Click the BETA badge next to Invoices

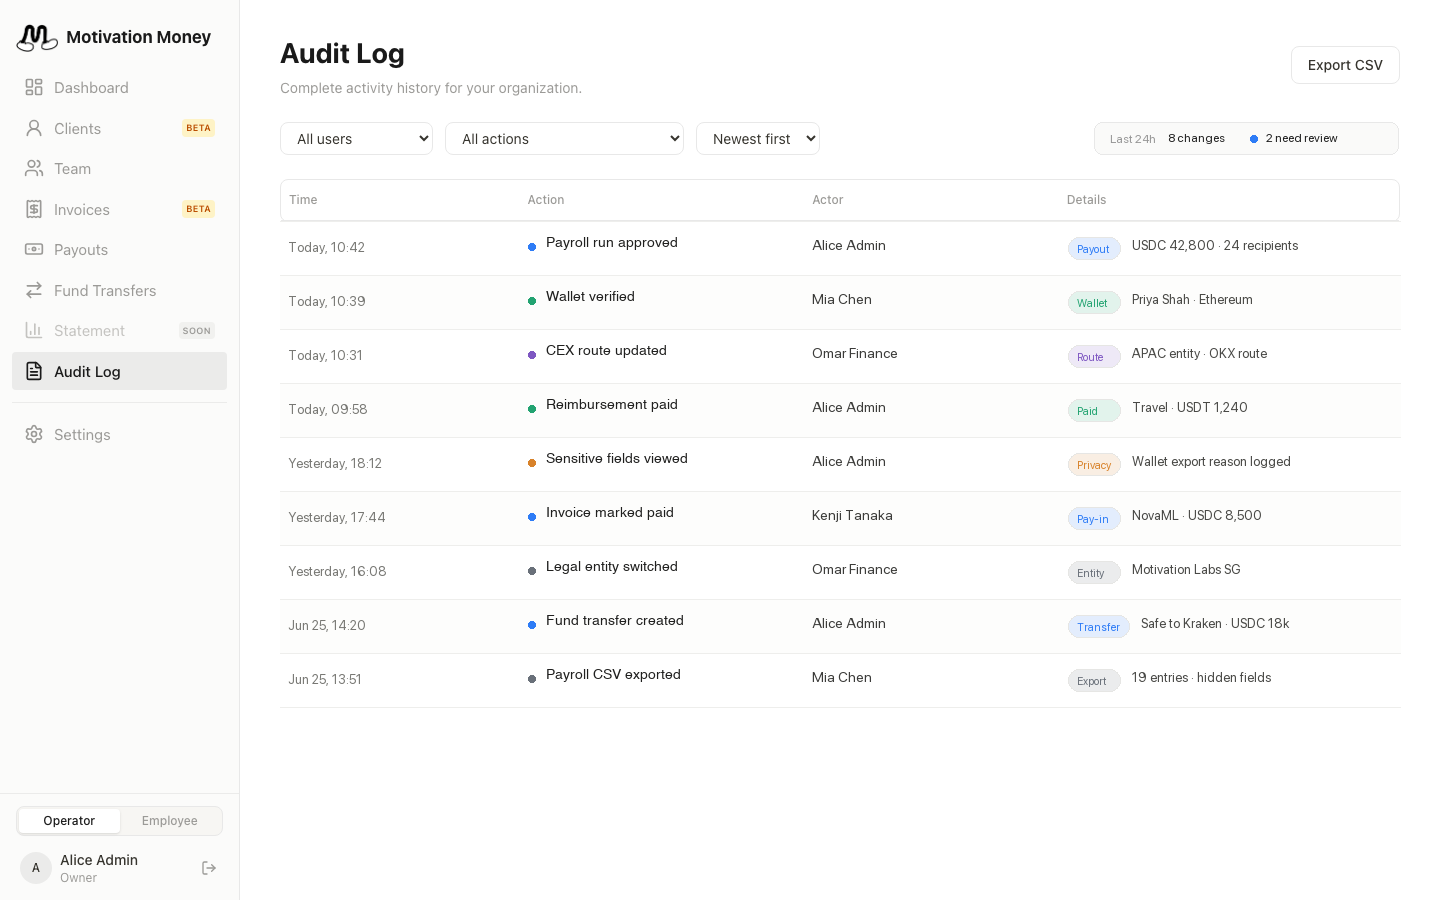[198, 209]
